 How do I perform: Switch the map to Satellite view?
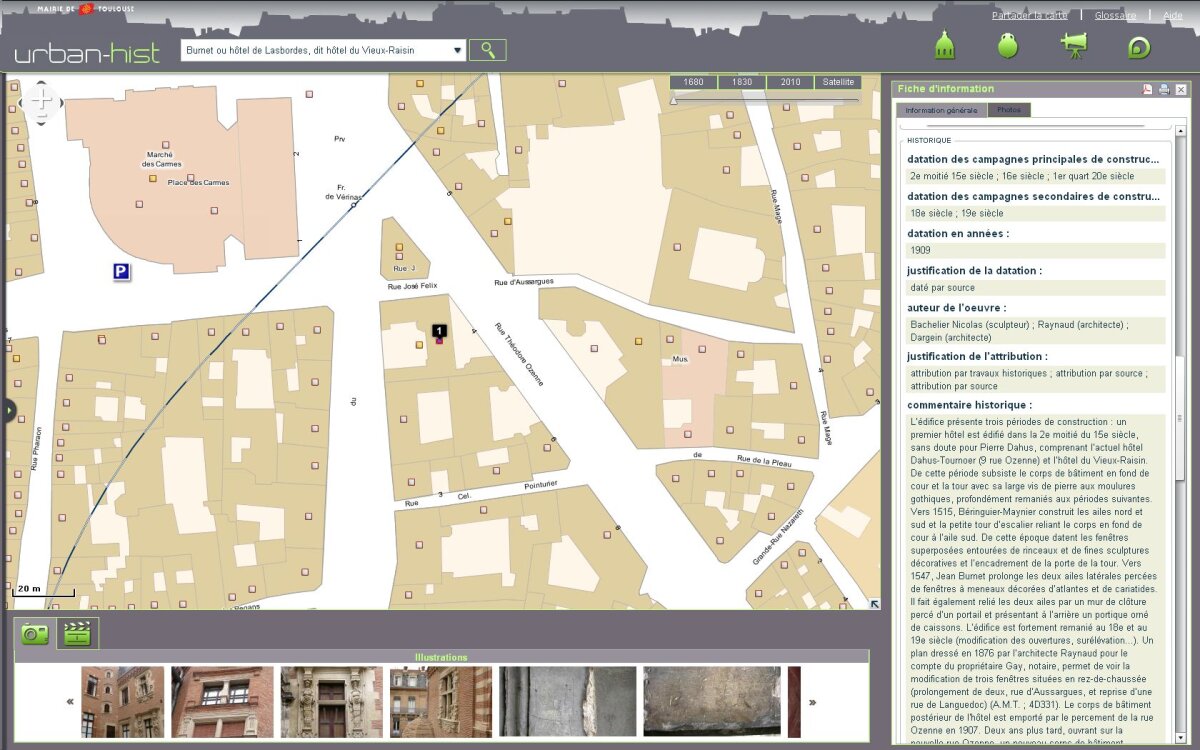(x=838, y=82)
